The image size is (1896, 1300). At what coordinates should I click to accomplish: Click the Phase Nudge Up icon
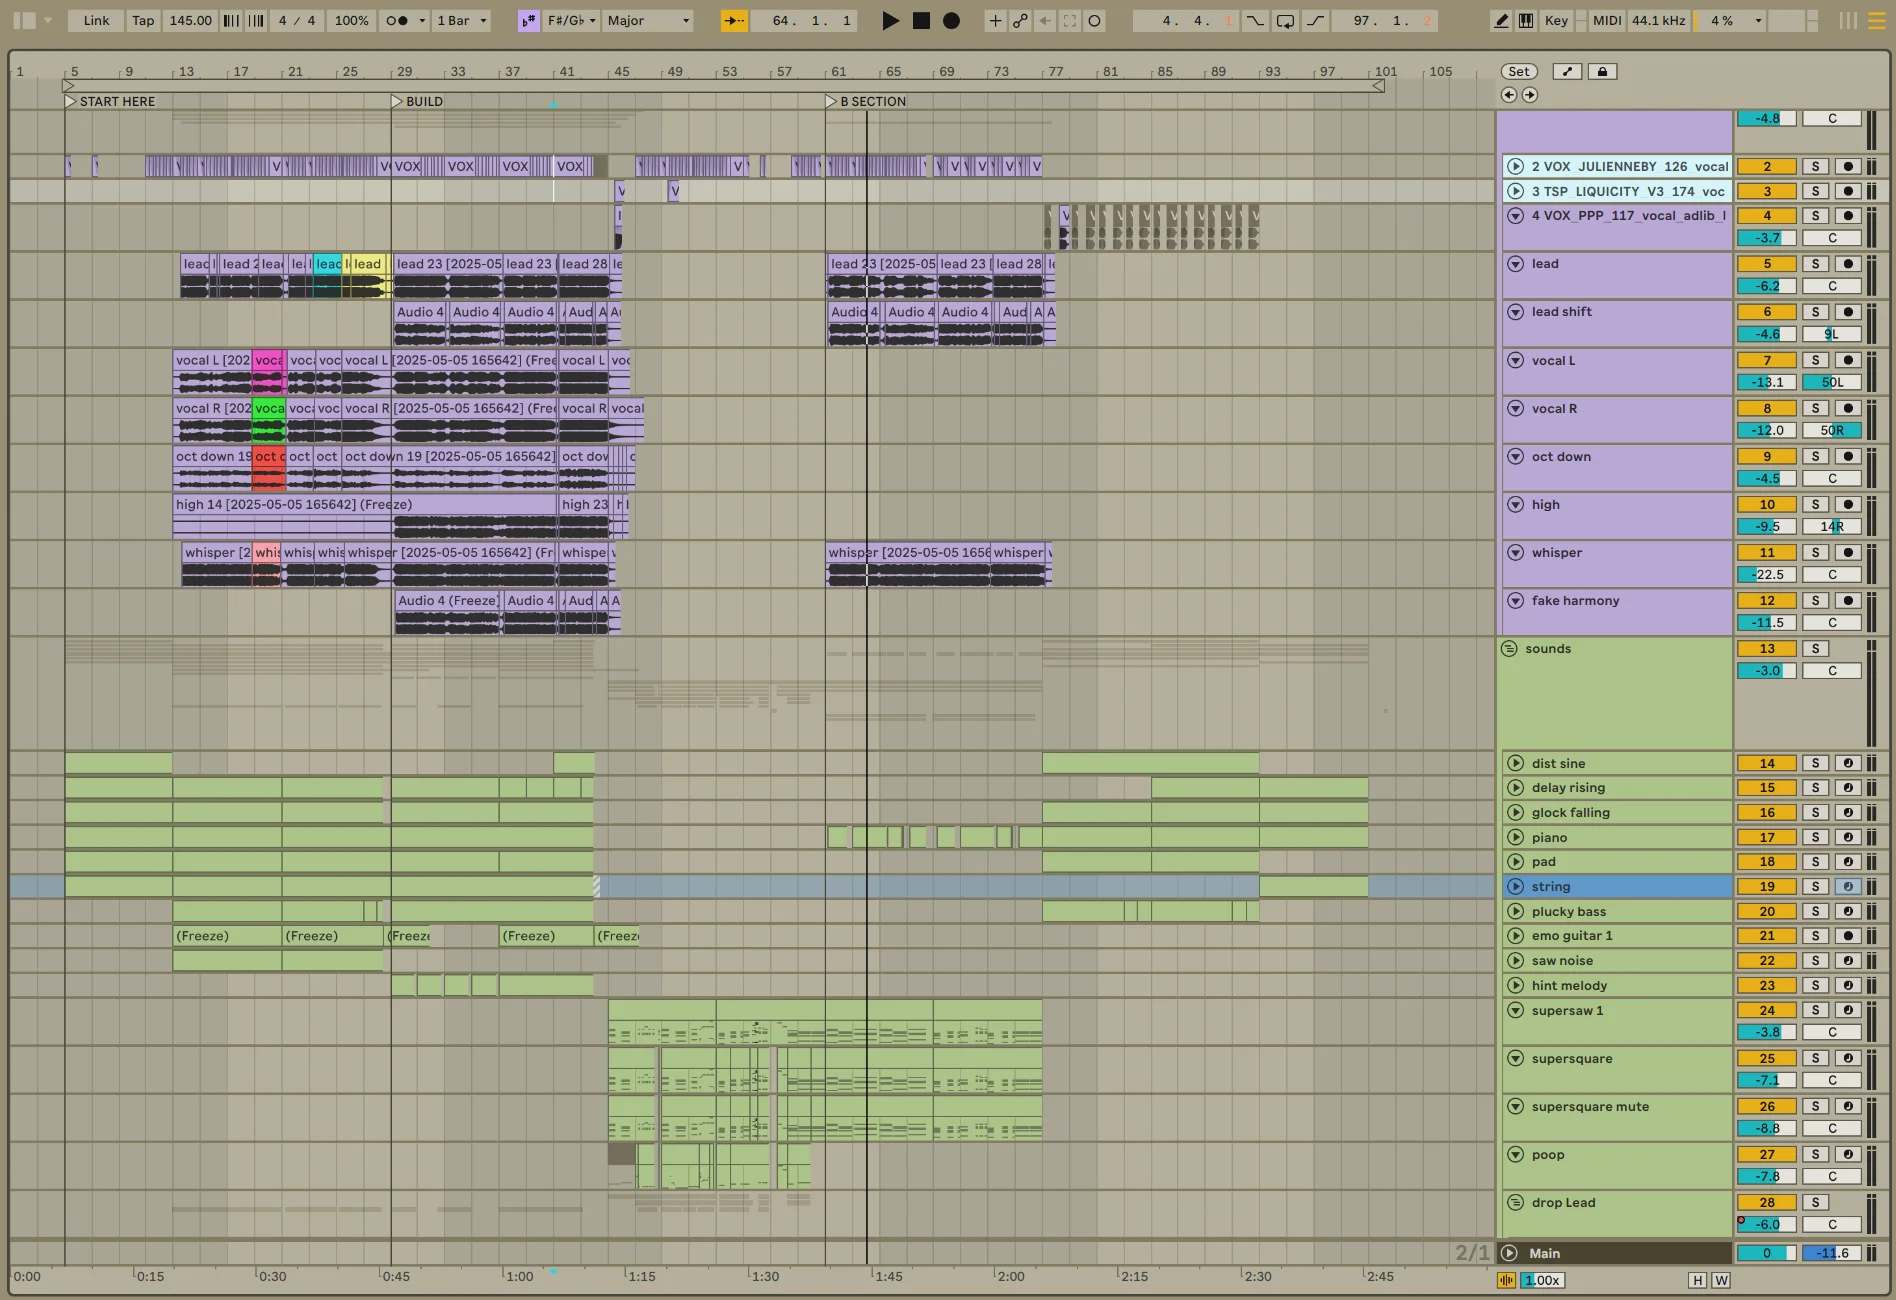pyautogui.click(x=256, y=20)
